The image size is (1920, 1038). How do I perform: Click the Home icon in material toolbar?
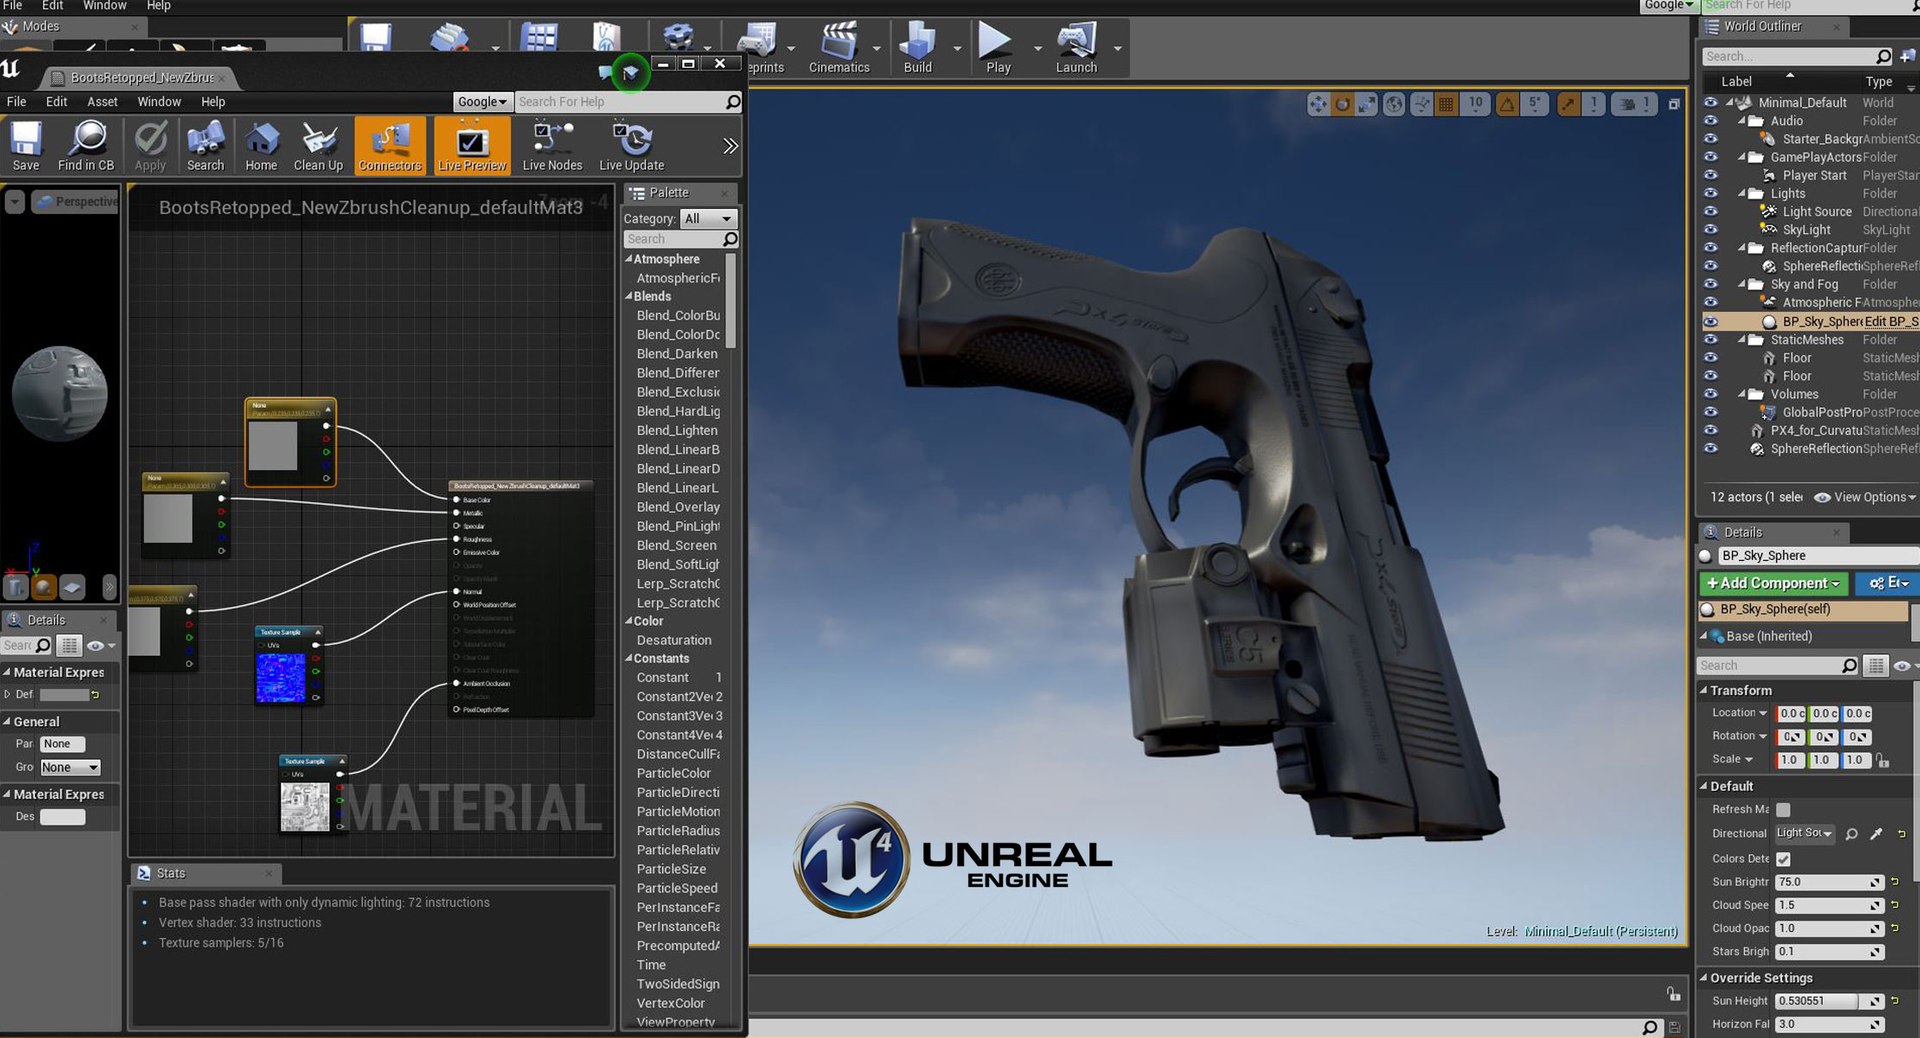tap(261, 145)
